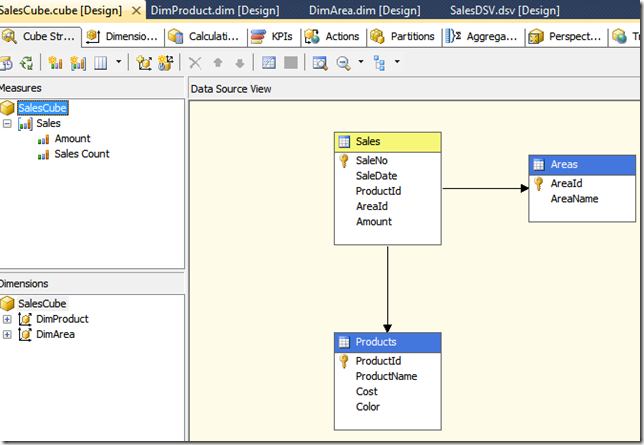The image size is (644, 445).
Task: Collapse the Sales measure group
Action: [8, 123]
